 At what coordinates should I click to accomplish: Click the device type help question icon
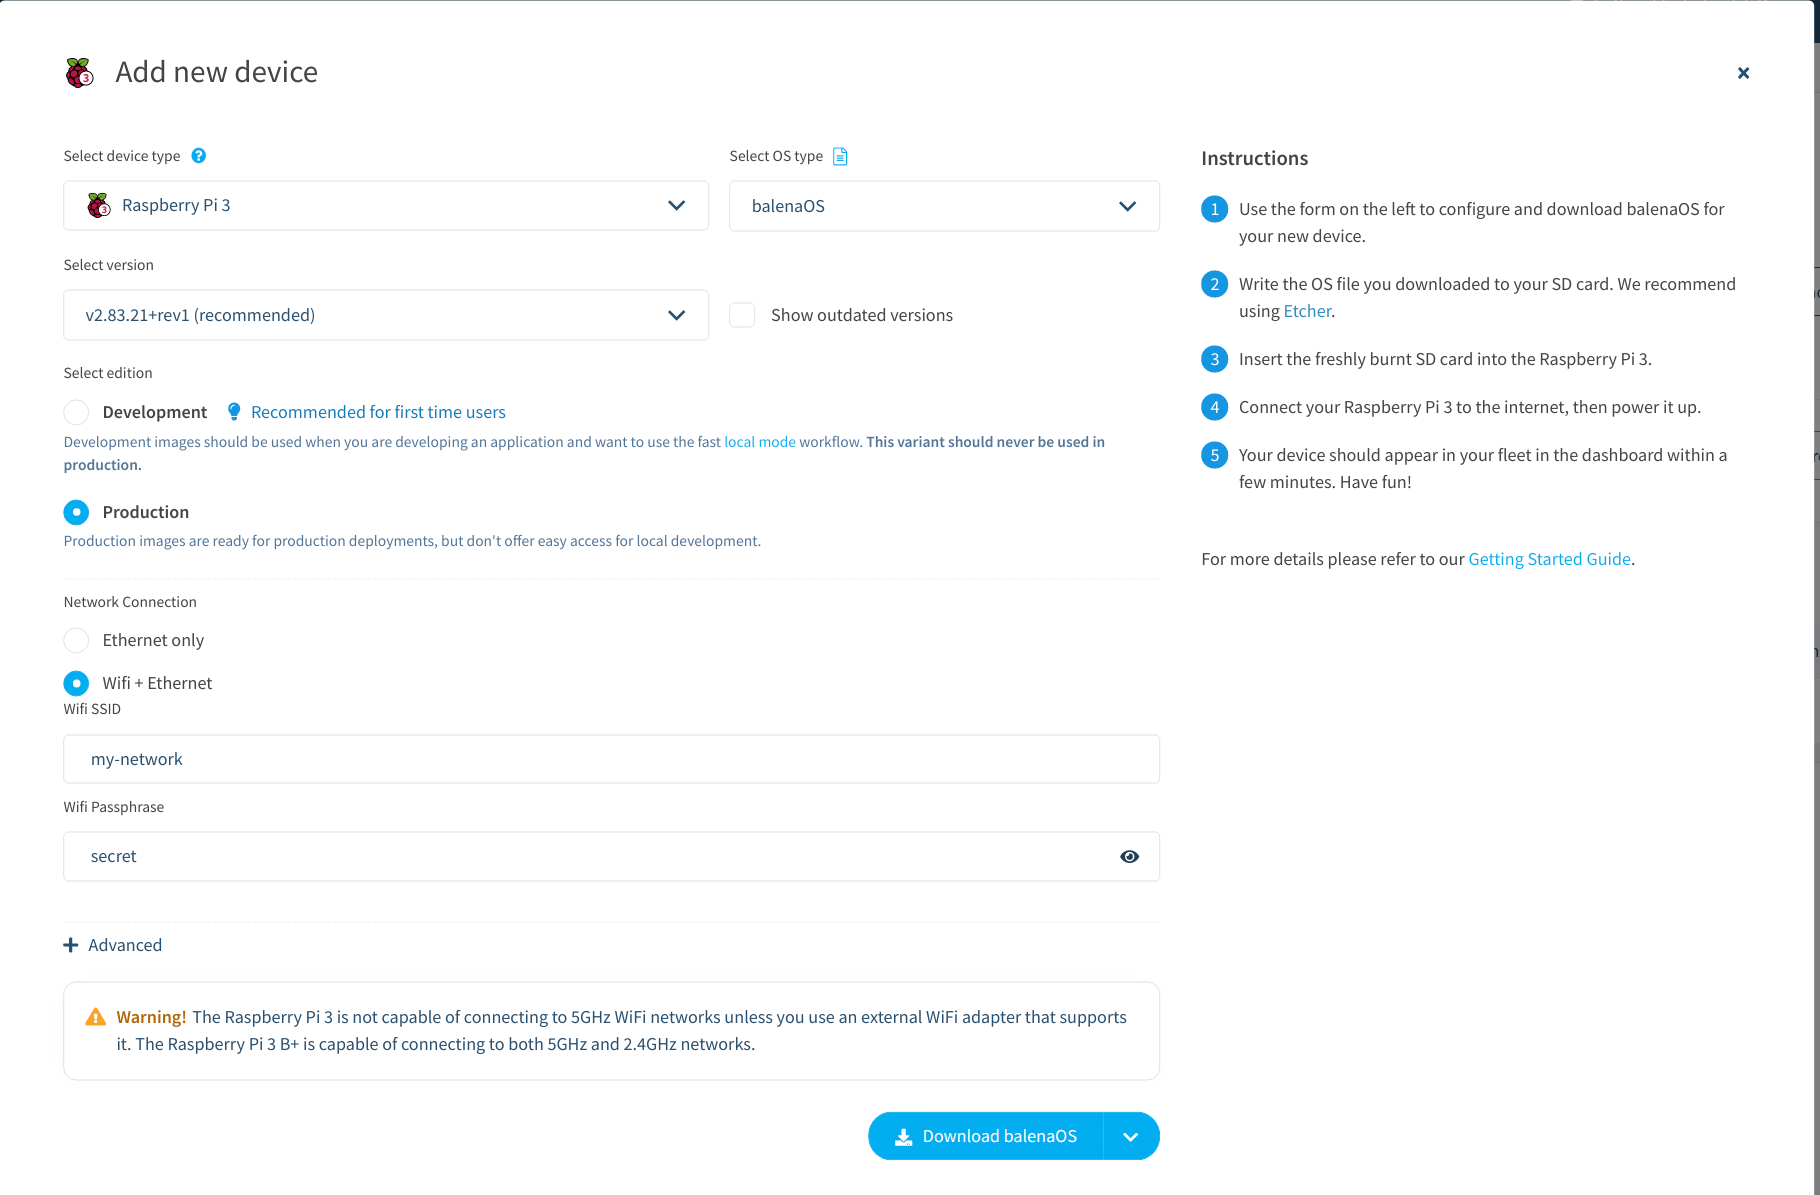click(199, 156)
